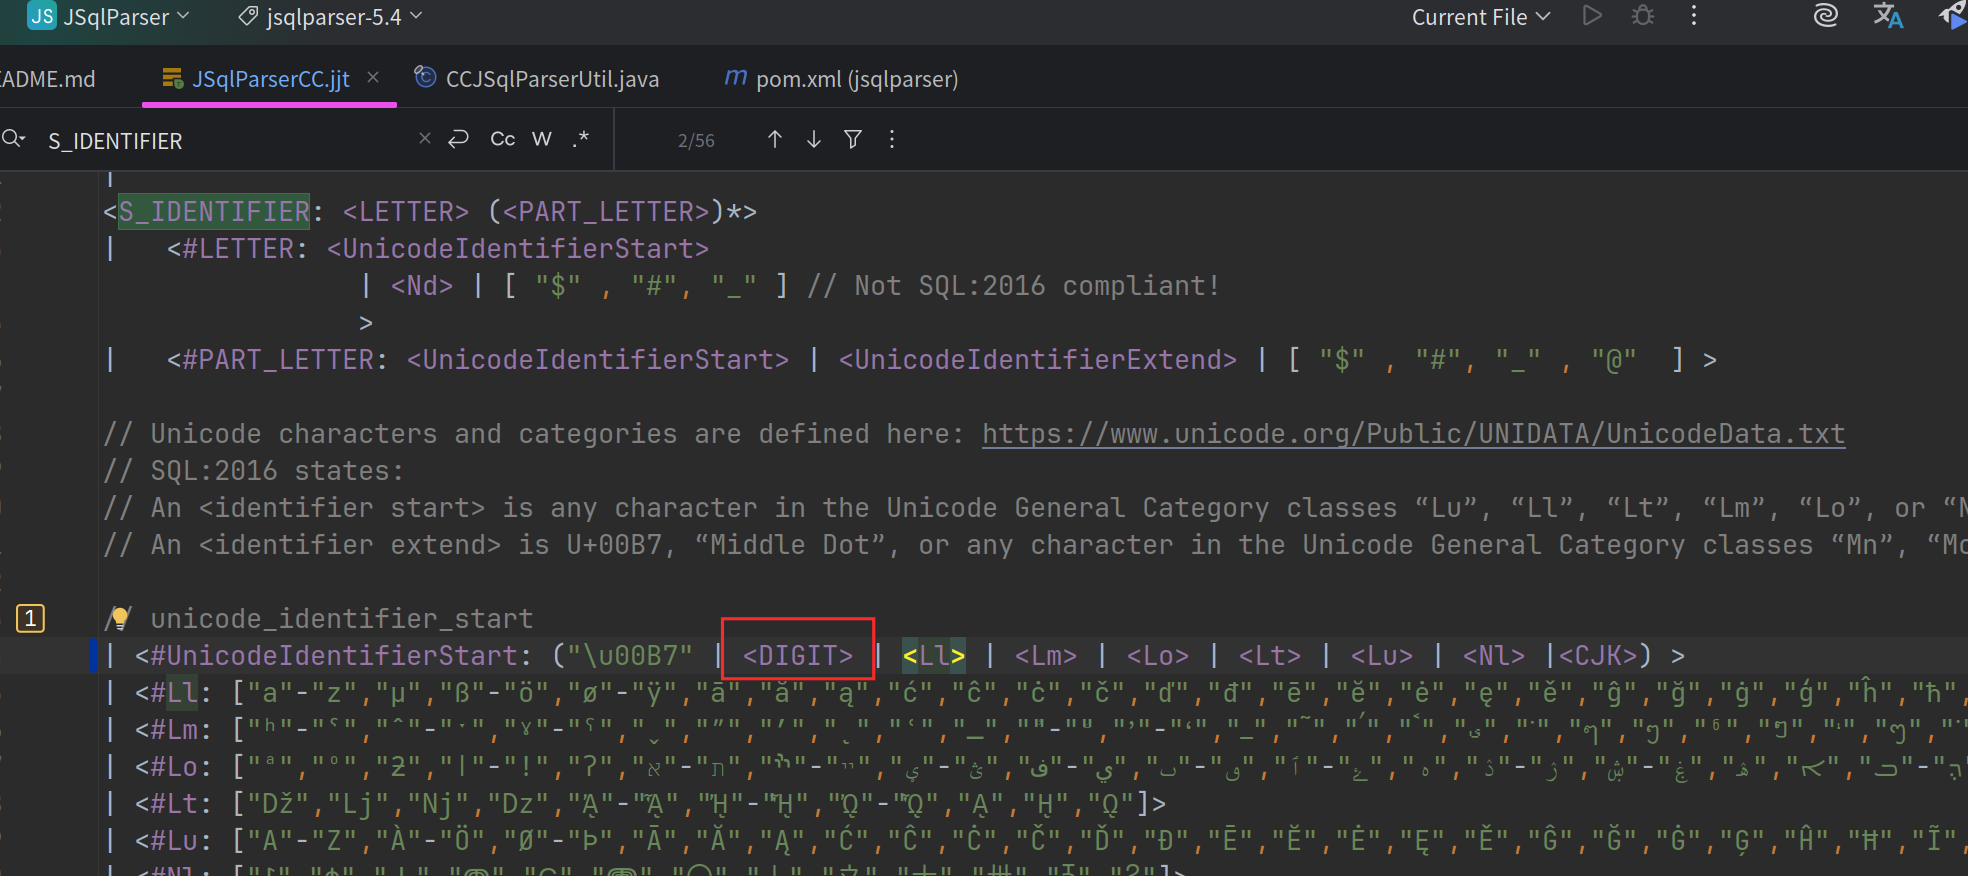Click the translation icon in the top bar
Screen dimensions: 1968x876
click(1887, 16)
